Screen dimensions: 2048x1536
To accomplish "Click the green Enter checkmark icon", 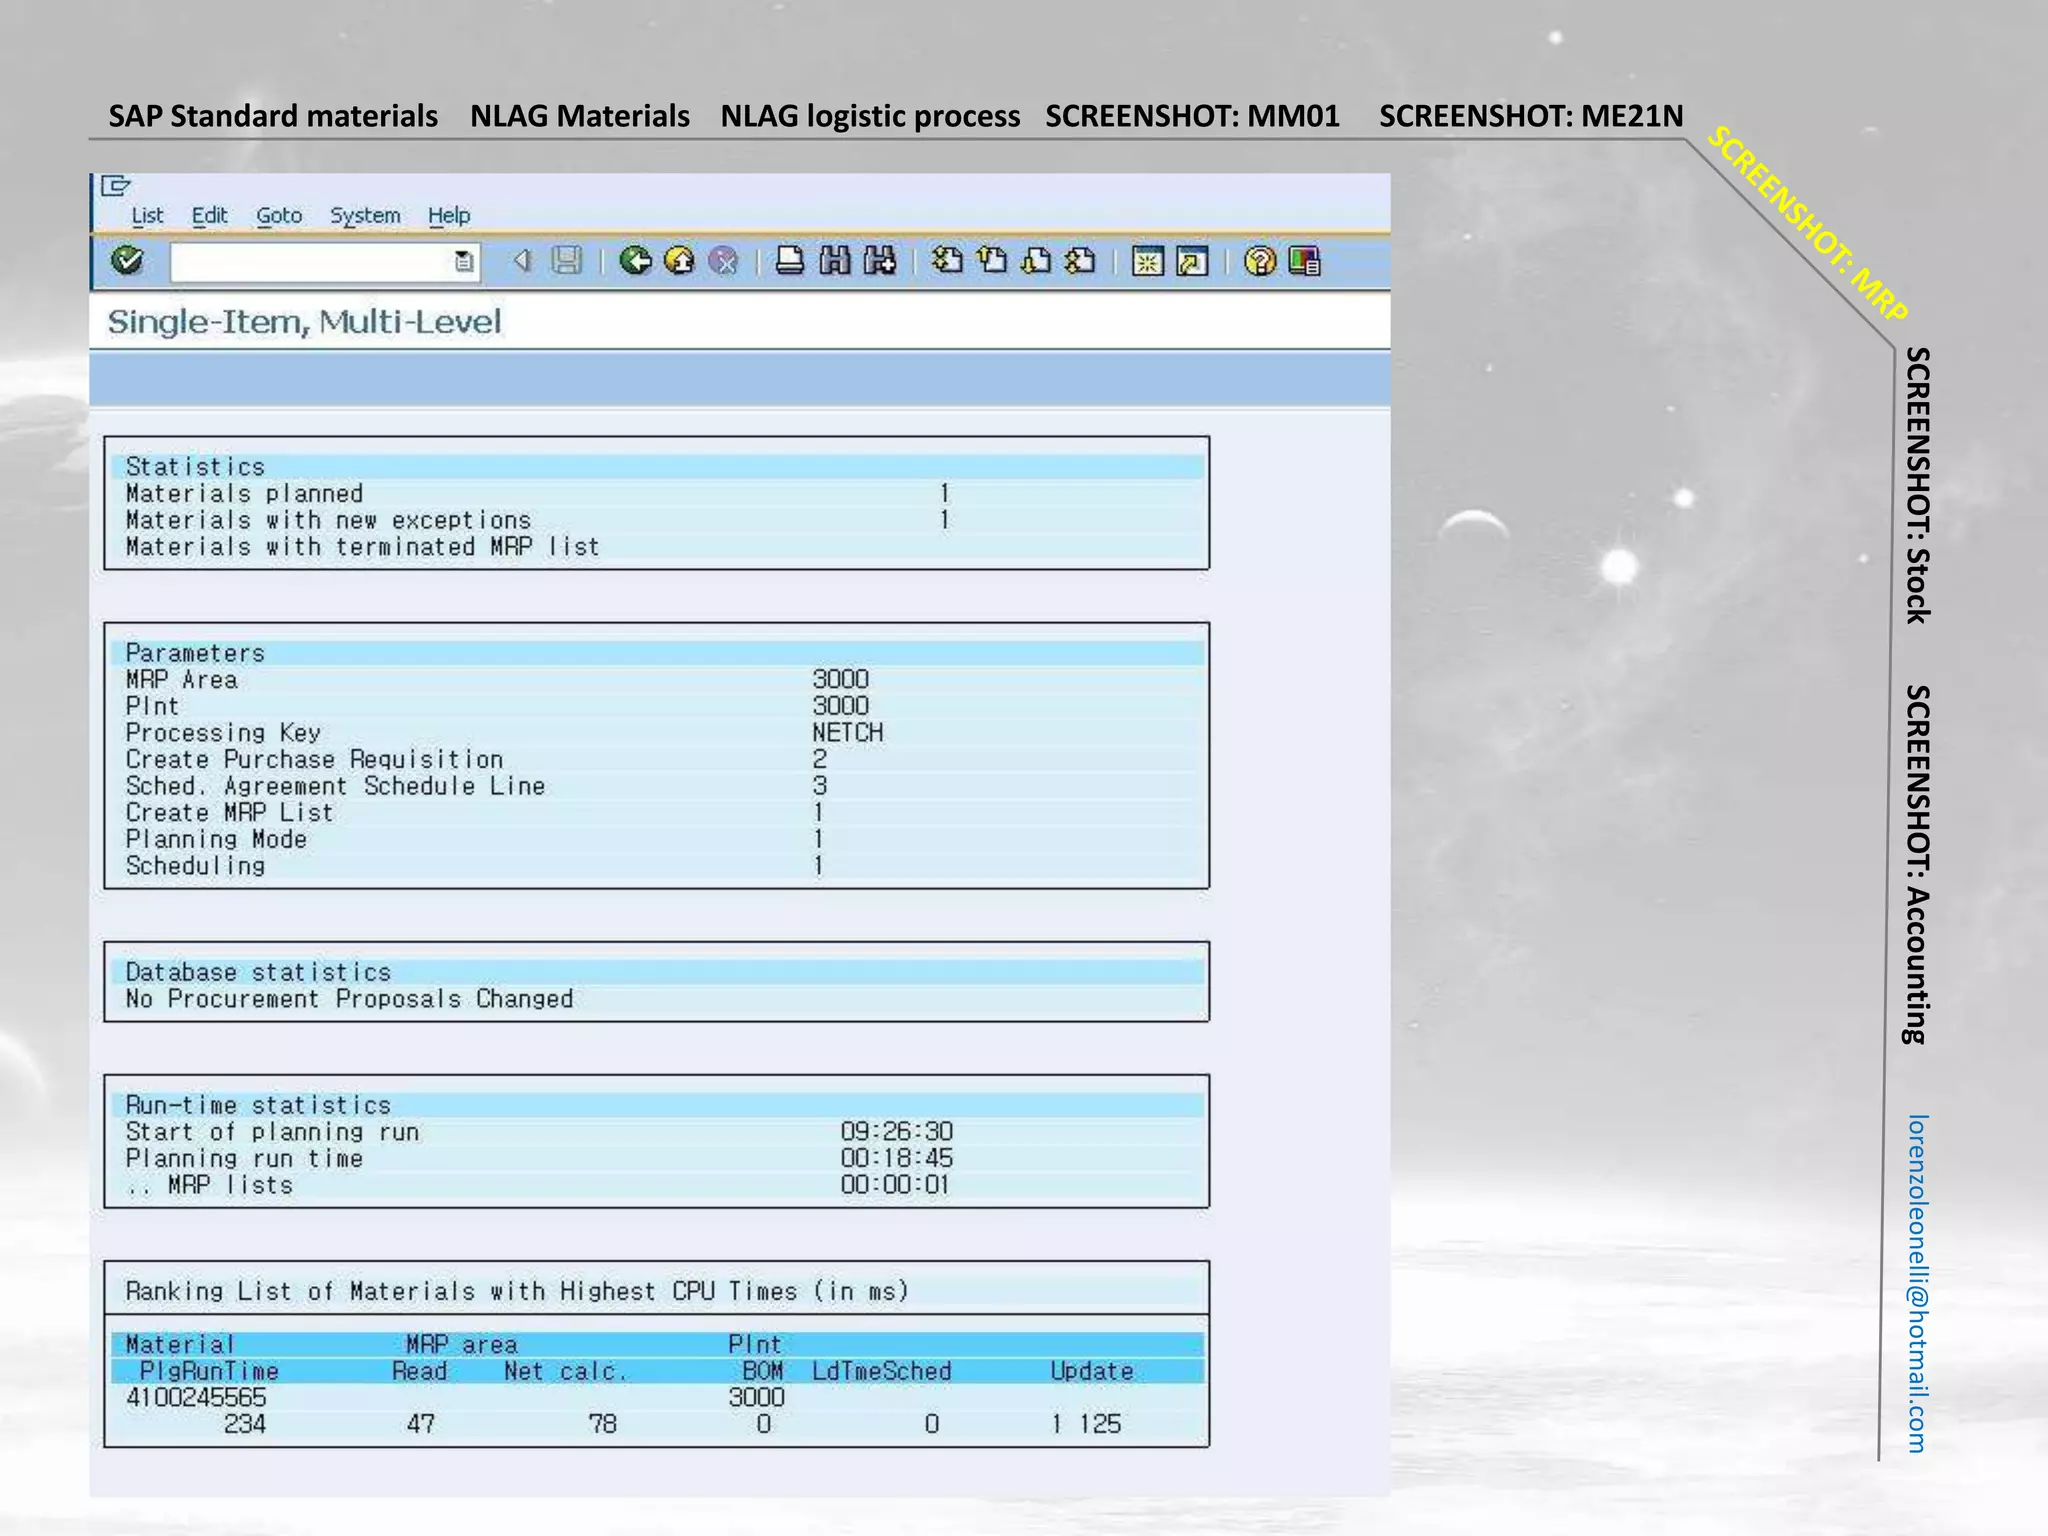I will click(127, 261).
